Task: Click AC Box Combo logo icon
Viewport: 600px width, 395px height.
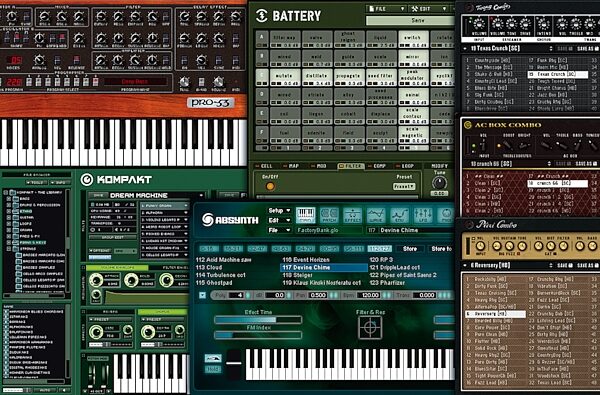Action: [x=468, y=125]
